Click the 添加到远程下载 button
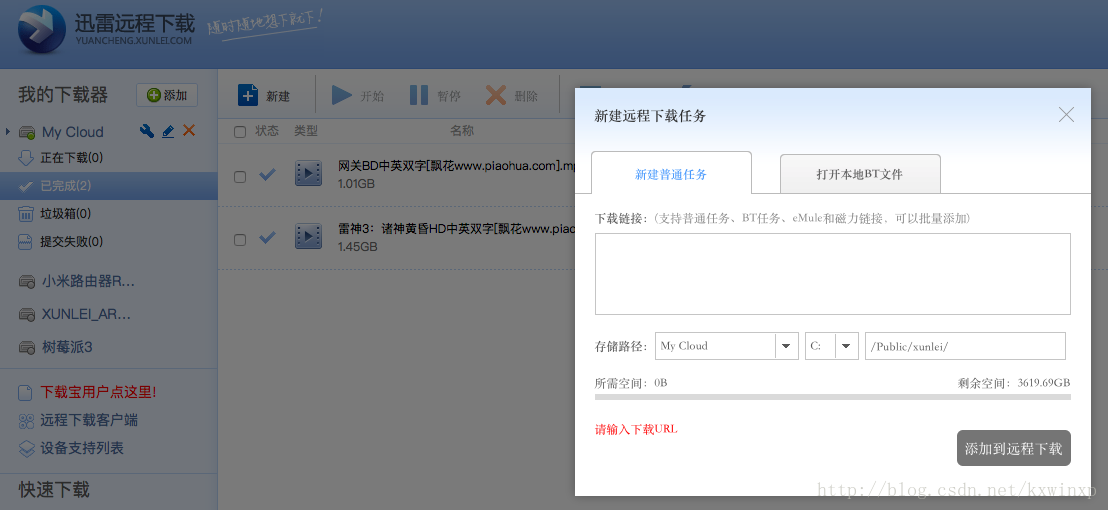Screen dimensions: 1108x510 [1014, 449]
